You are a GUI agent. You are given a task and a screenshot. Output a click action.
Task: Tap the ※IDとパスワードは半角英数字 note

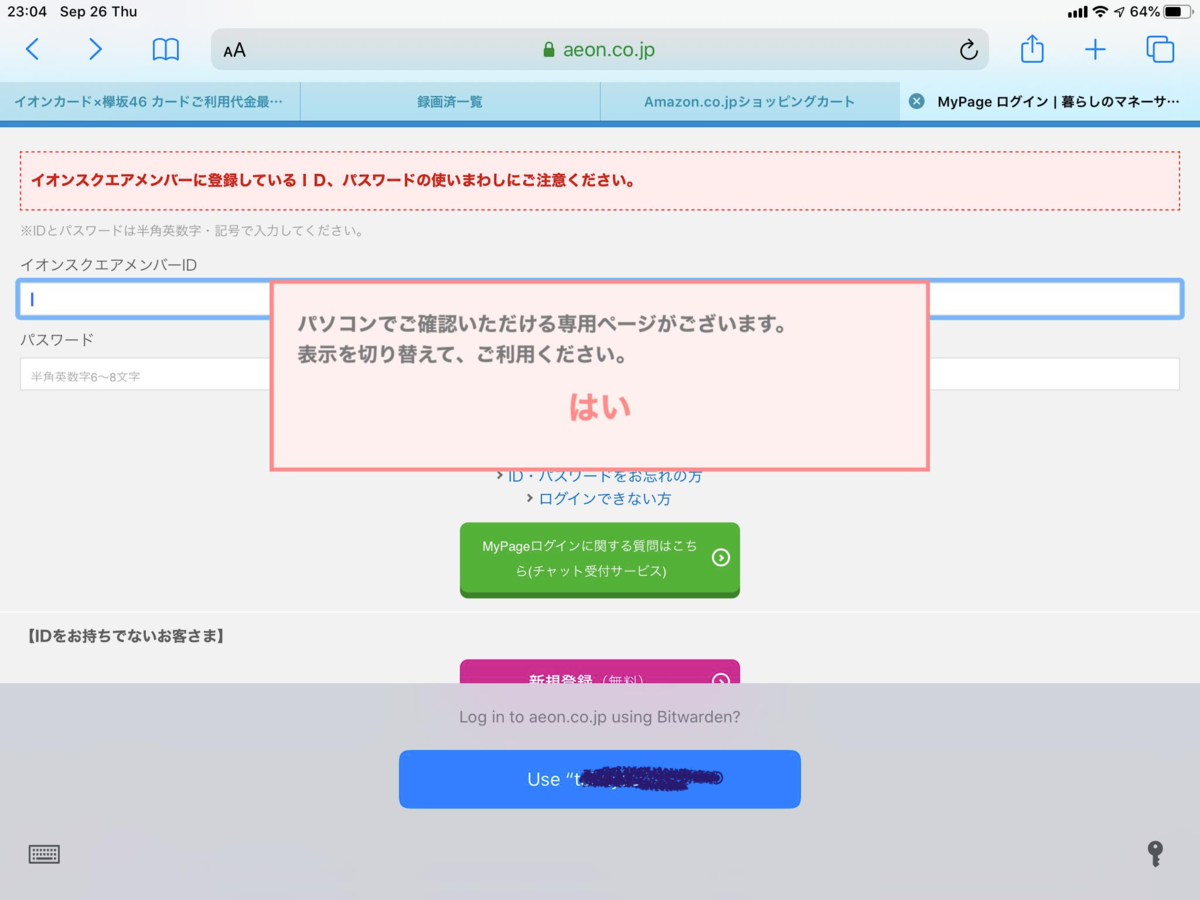click(x=192, y=231)
